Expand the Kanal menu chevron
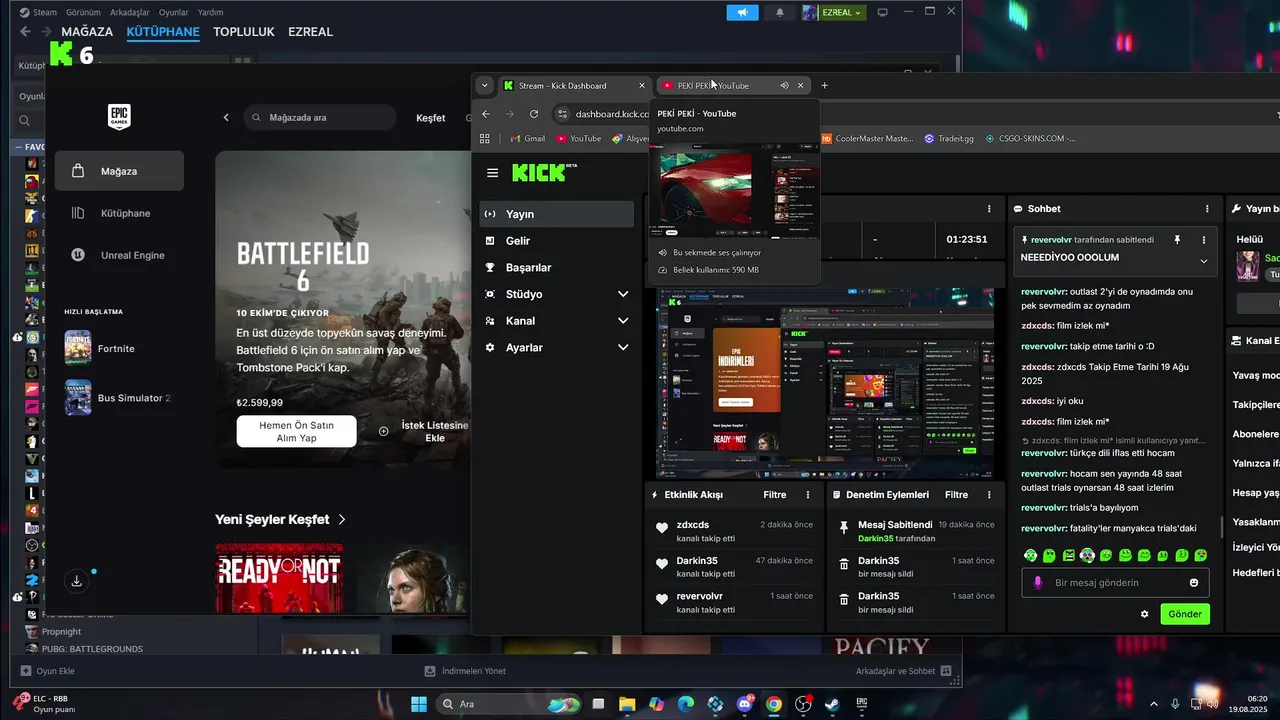 coord(623,321)
